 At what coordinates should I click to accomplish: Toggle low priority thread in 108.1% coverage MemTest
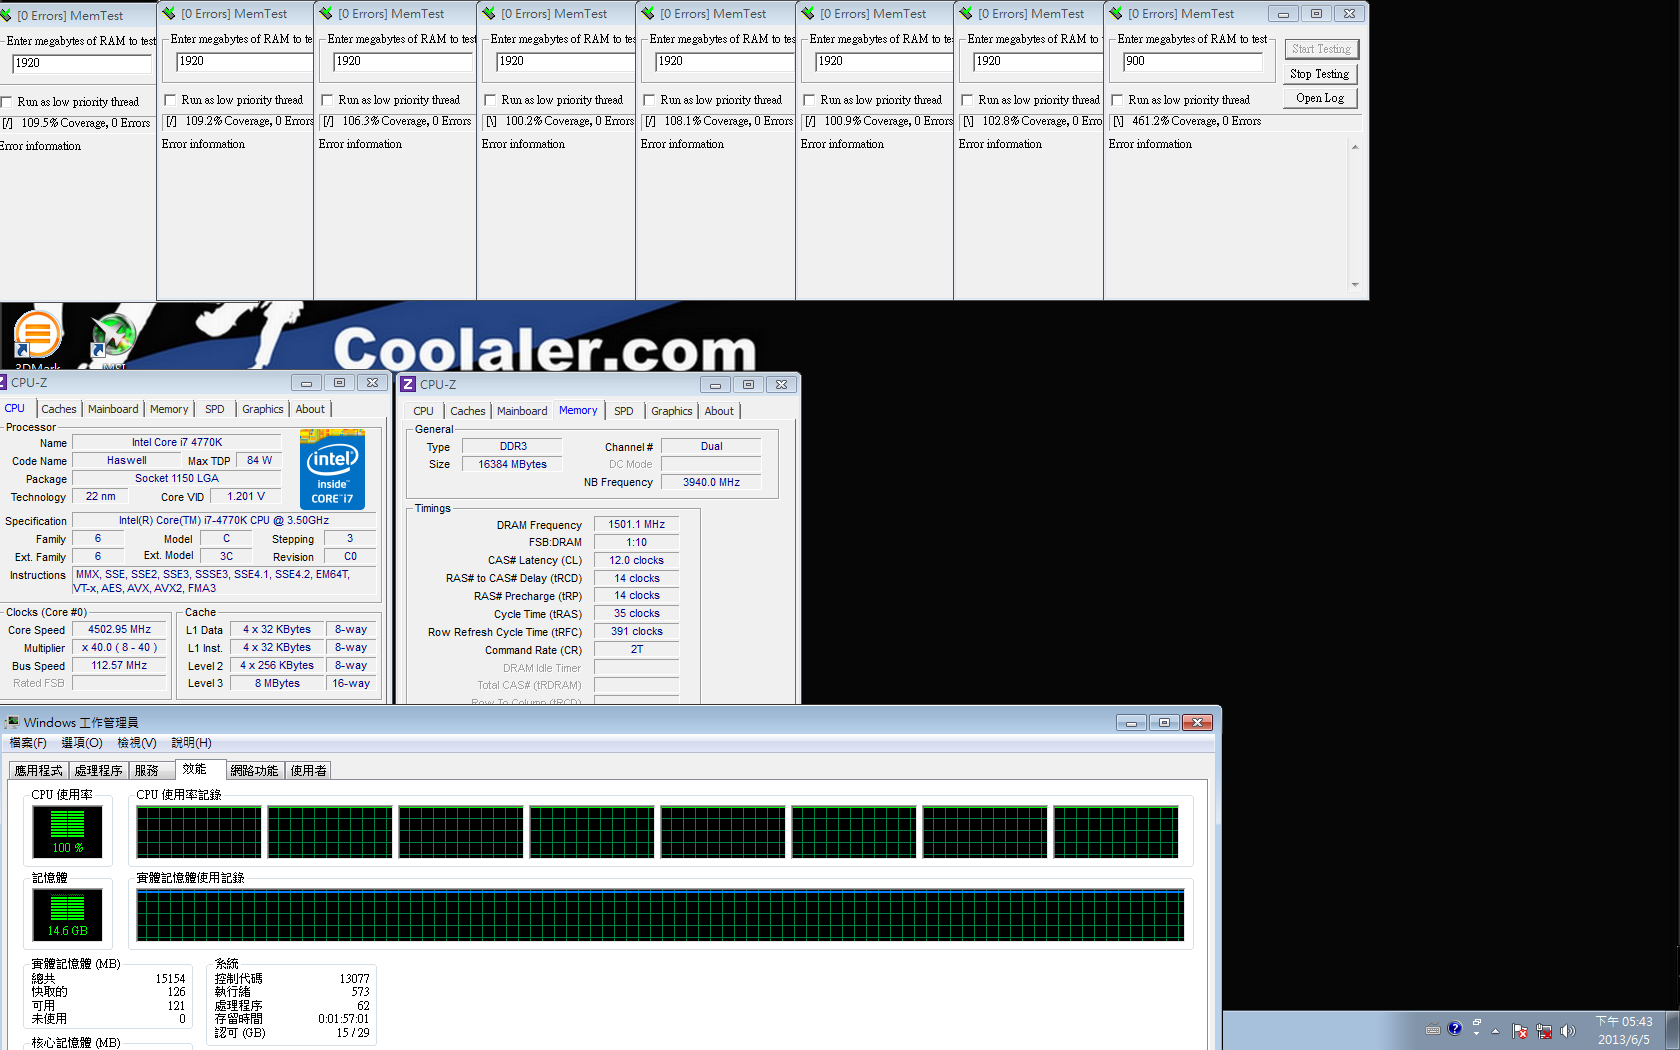649,100
